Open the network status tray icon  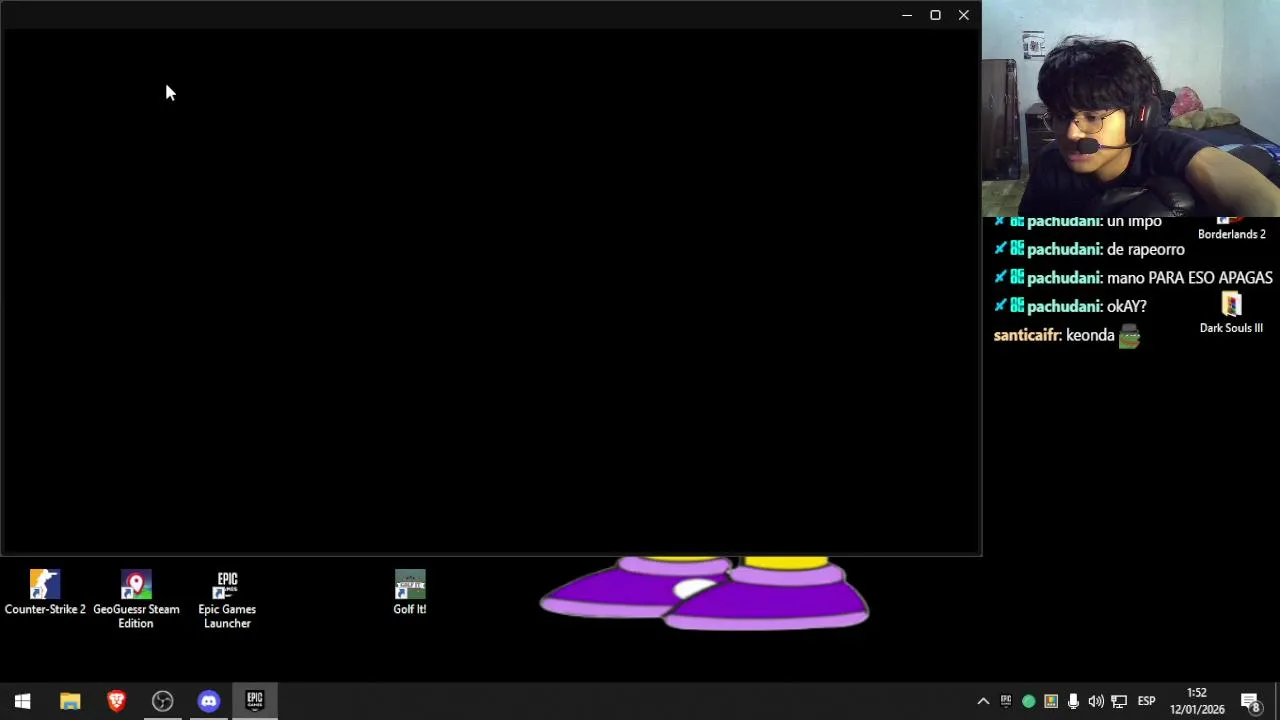[x=1119, y=701]
